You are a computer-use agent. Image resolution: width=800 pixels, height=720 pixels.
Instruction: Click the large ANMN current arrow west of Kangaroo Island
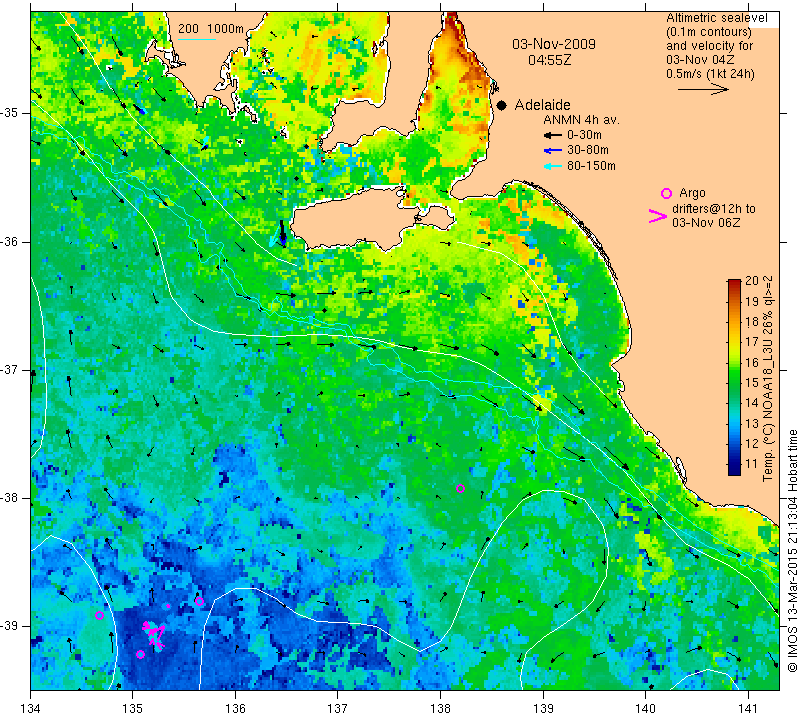283,233
